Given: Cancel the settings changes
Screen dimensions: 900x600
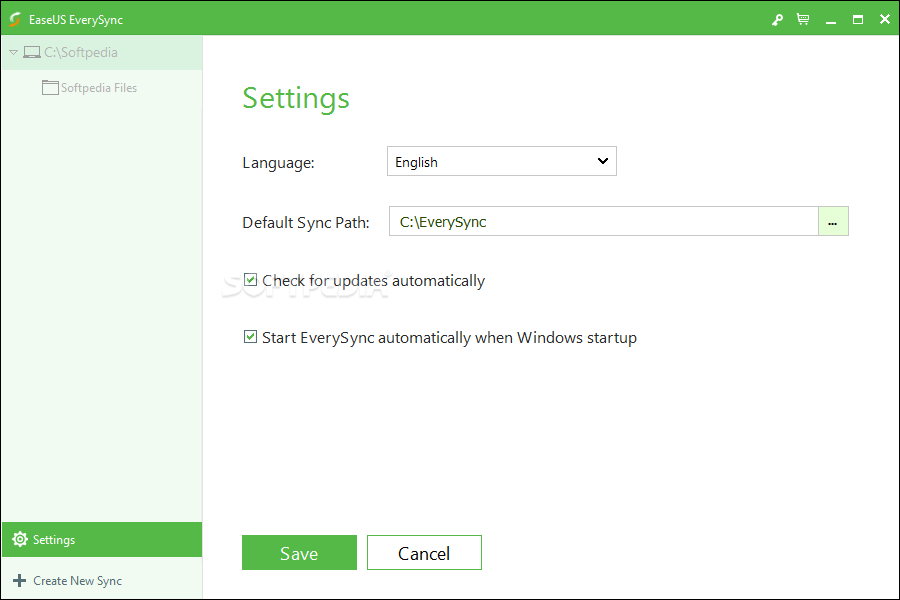Looking at the screenshot, I should coord(424,552).
